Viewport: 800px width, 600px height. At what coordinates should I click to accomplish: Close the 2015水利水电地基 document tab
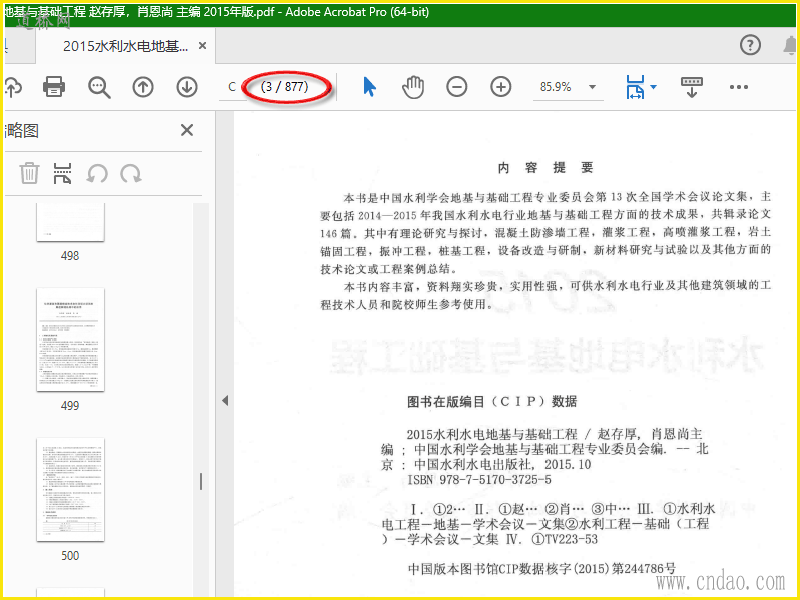click(203, 46)
